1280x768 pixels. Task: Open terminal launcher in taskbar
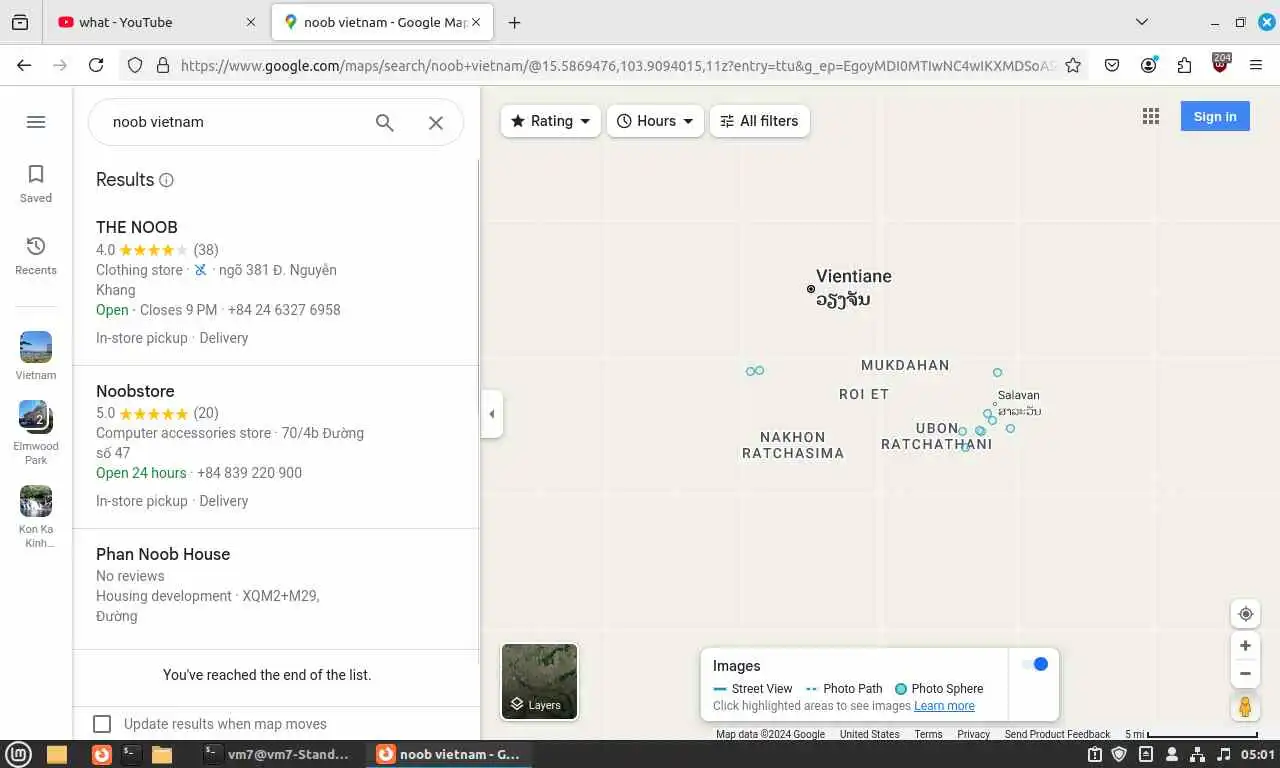(130, 754)
